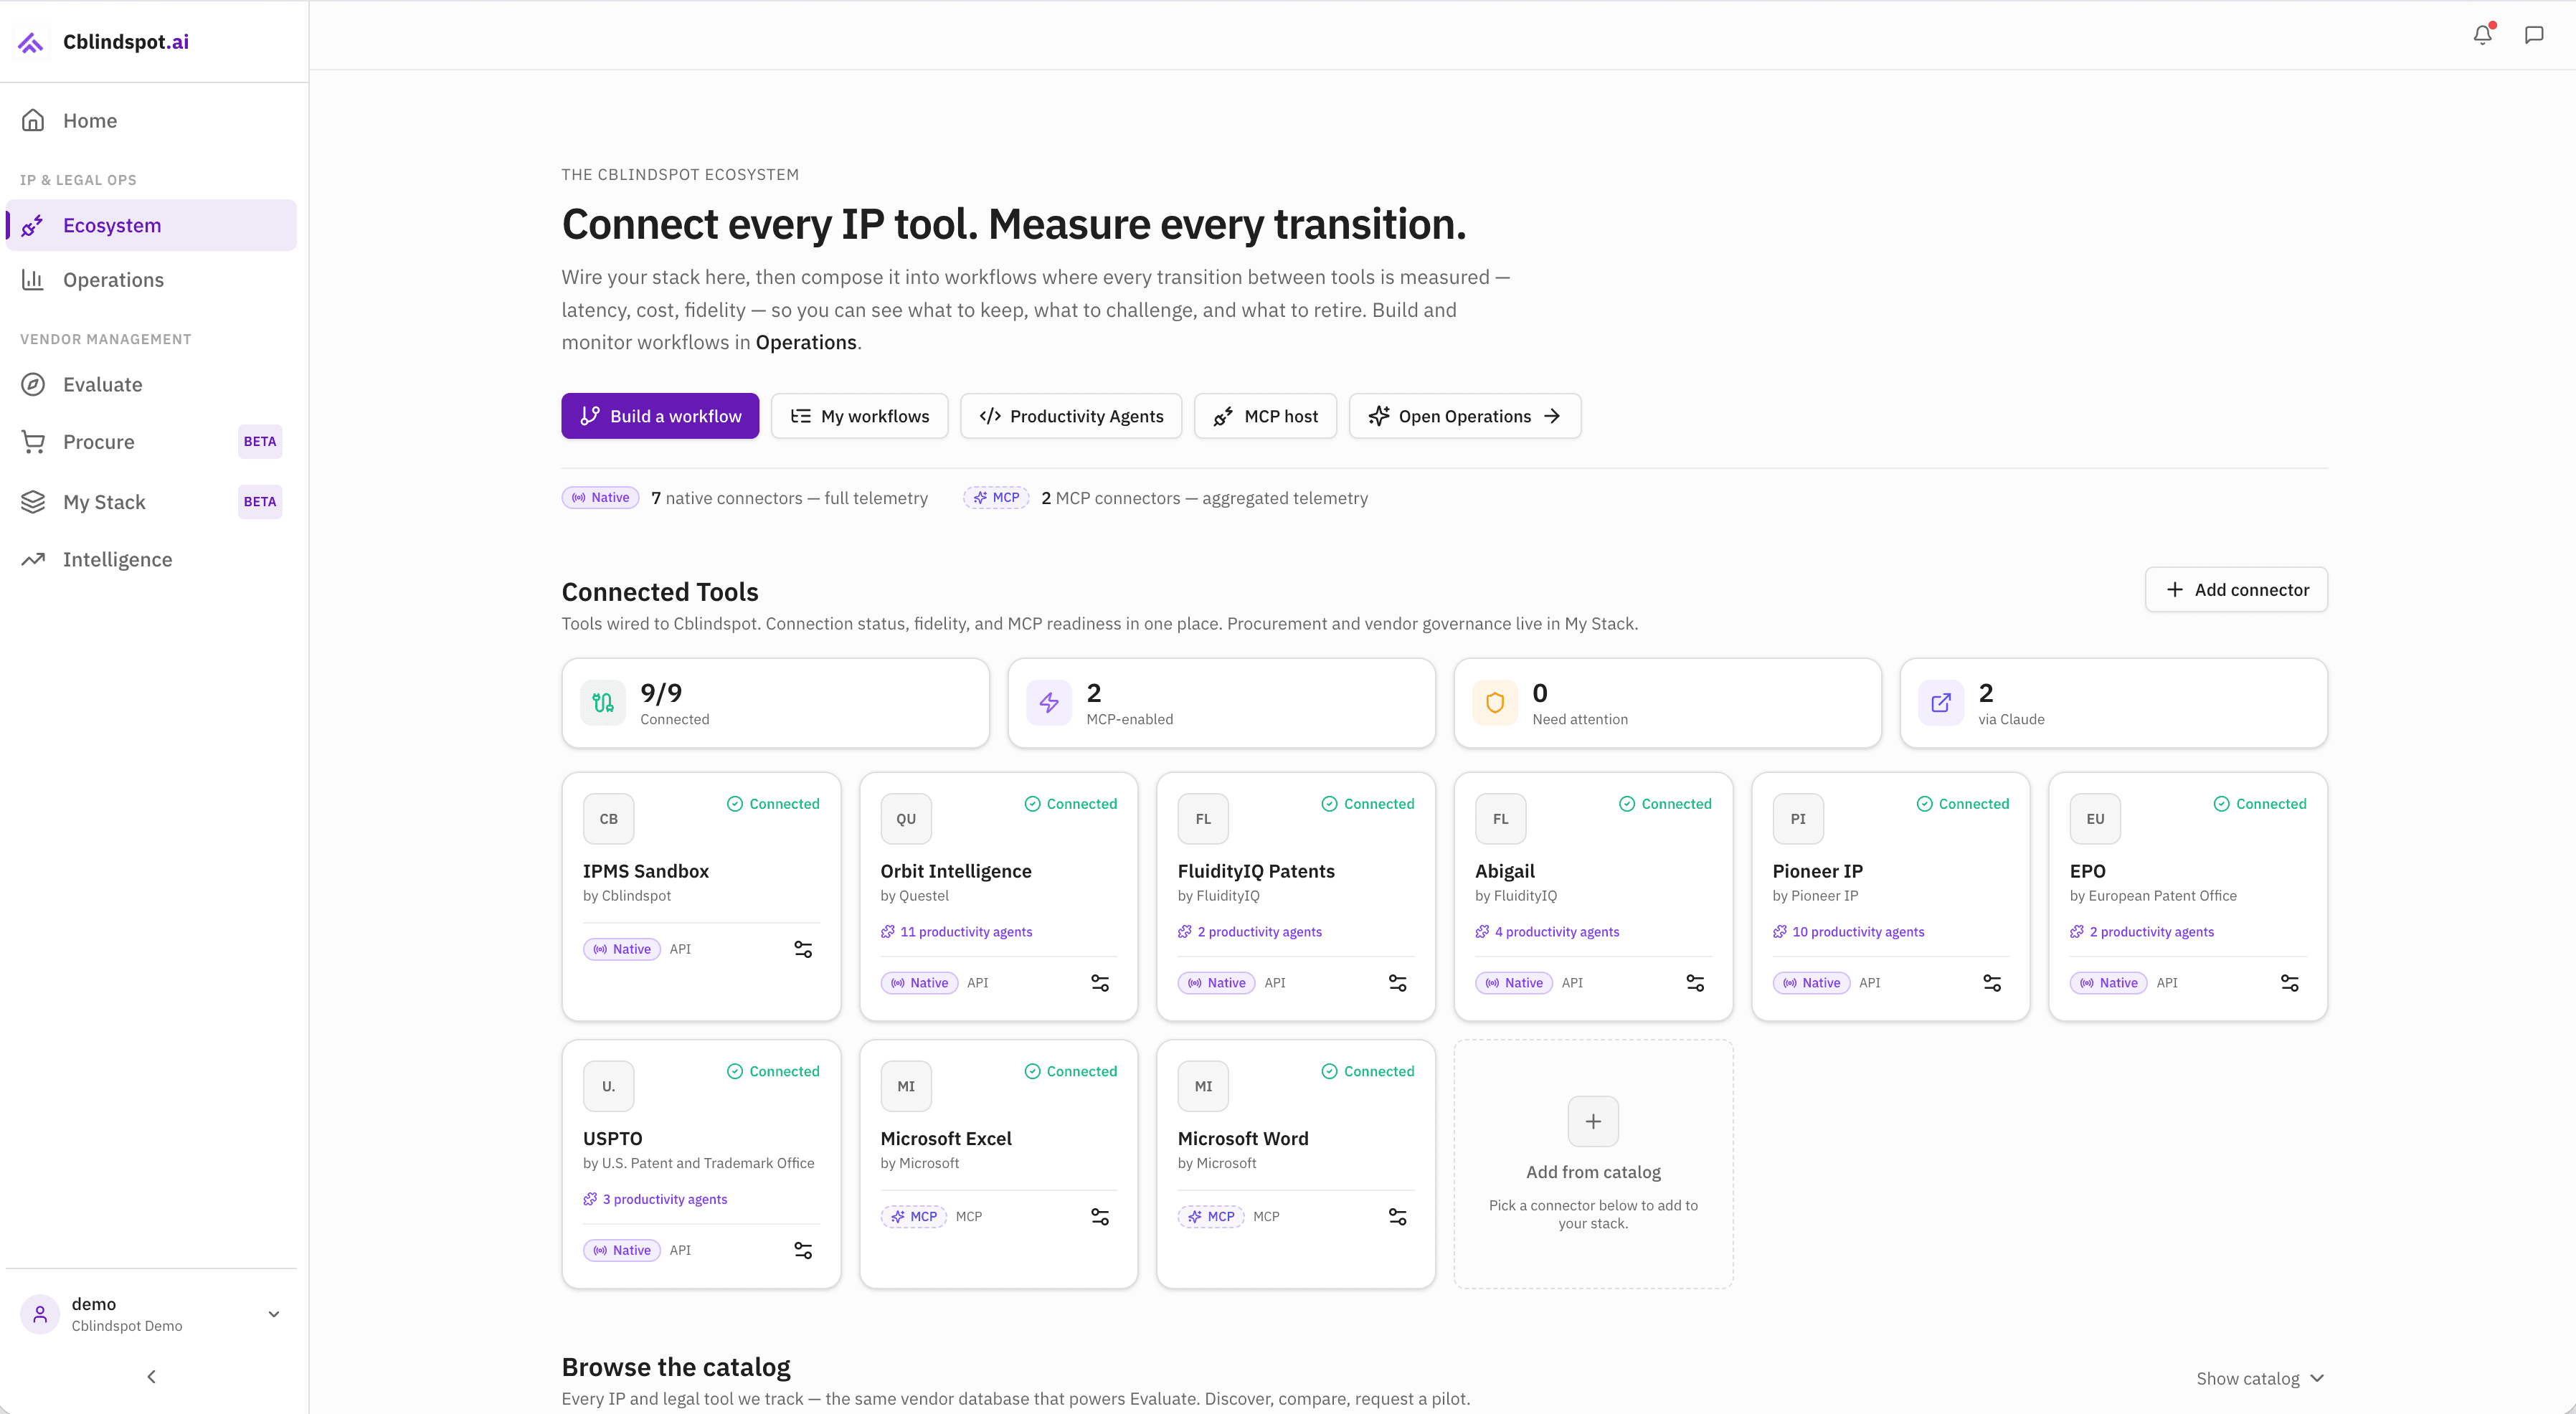Screen dimensions: 2576x1414
Task: Click the QU avatar on Orbit Intelligence
Action: tap(906, 819)
